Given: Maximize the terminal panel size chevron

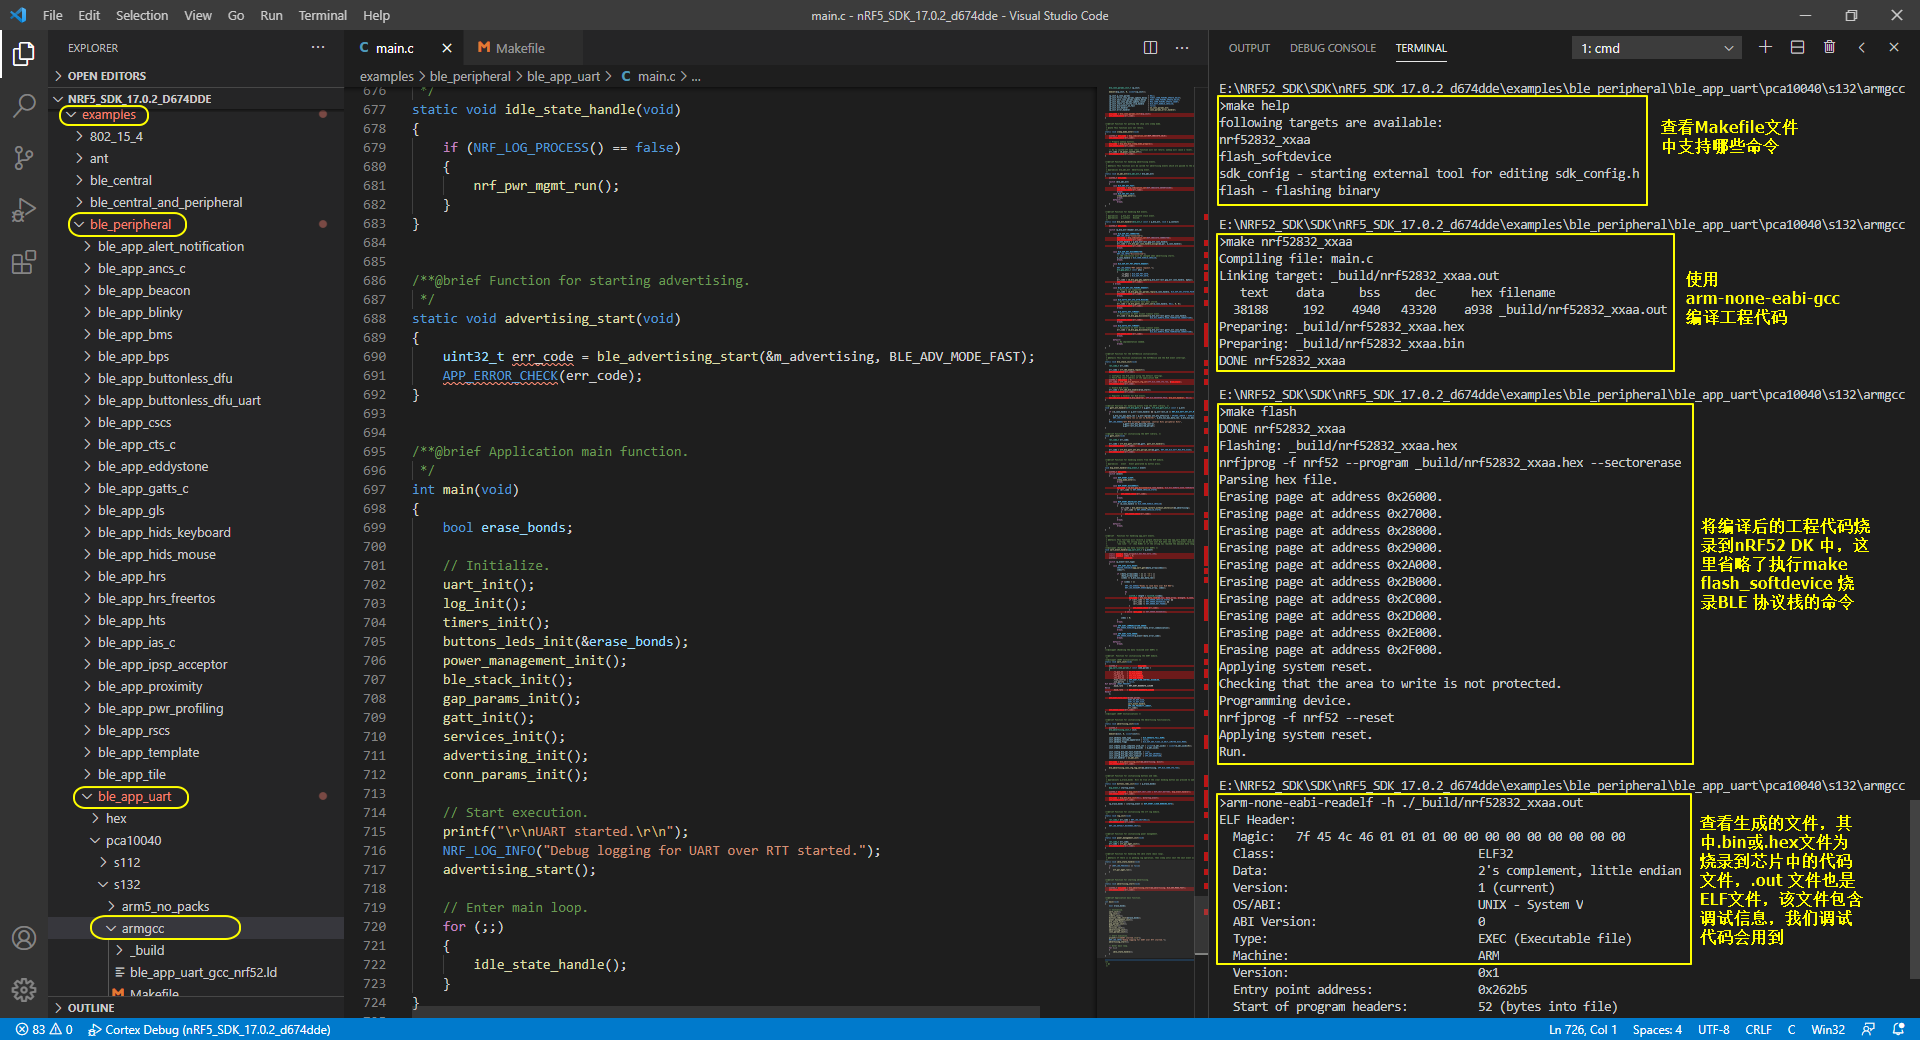Looking at the screenshot, I should 1861,47.
